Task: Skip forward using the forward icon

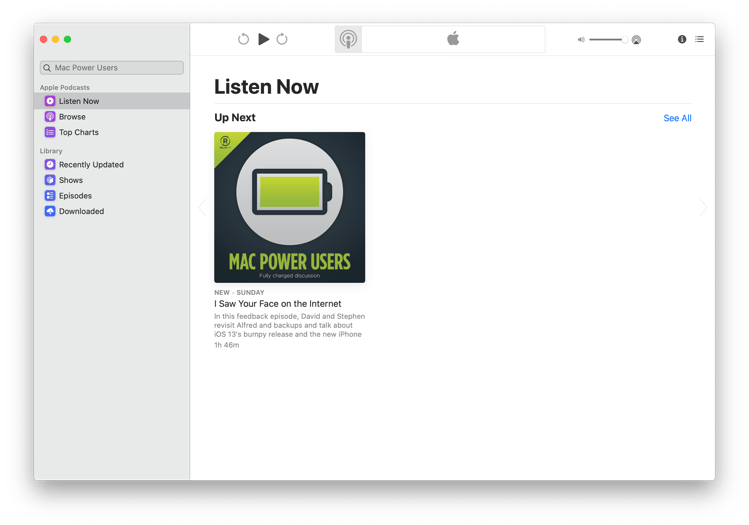Action: pos(282,39)
